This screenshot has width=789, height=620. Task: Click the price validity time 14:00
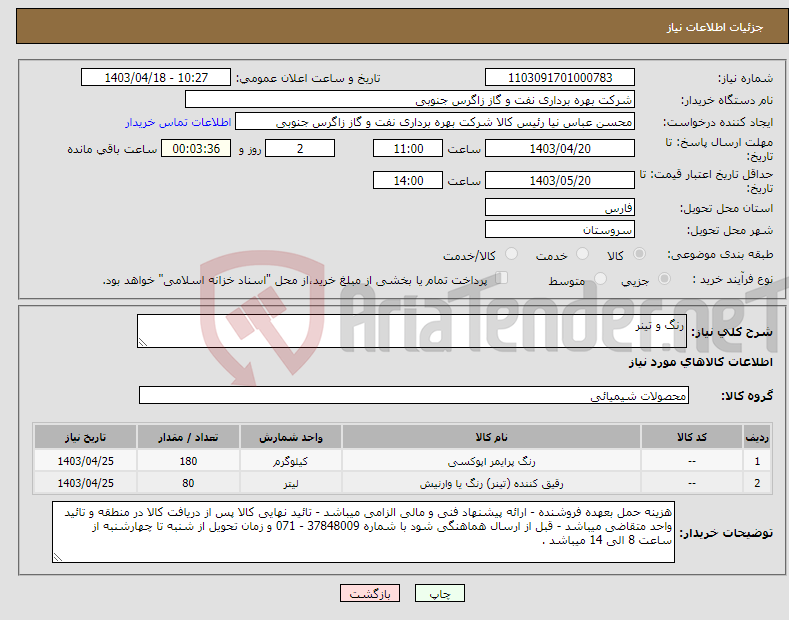tap(408, 180)
